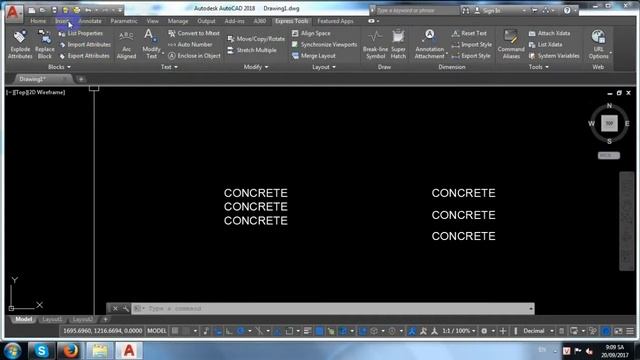Click the Help question mark button

[x=567, y=11]
